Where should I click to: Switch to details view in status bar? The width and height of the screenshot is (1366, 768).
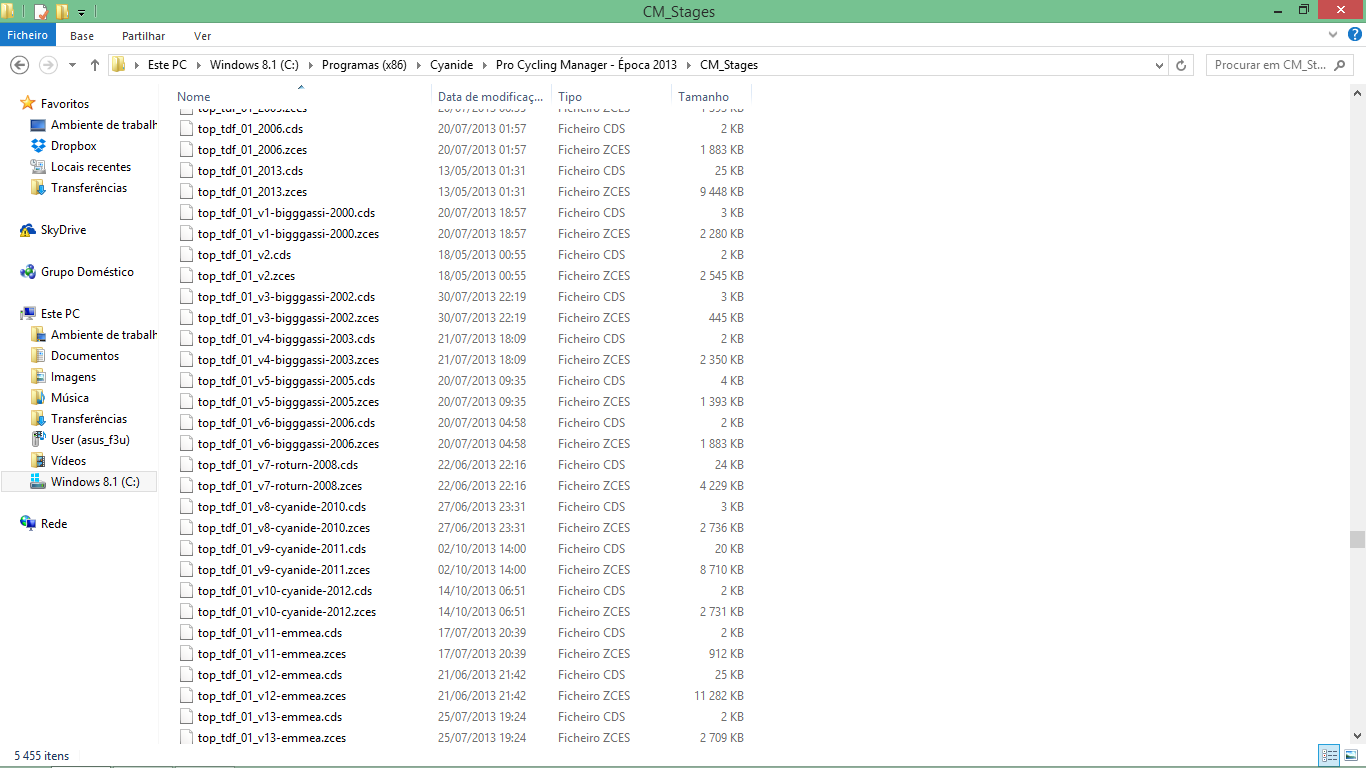[1329, 755]
